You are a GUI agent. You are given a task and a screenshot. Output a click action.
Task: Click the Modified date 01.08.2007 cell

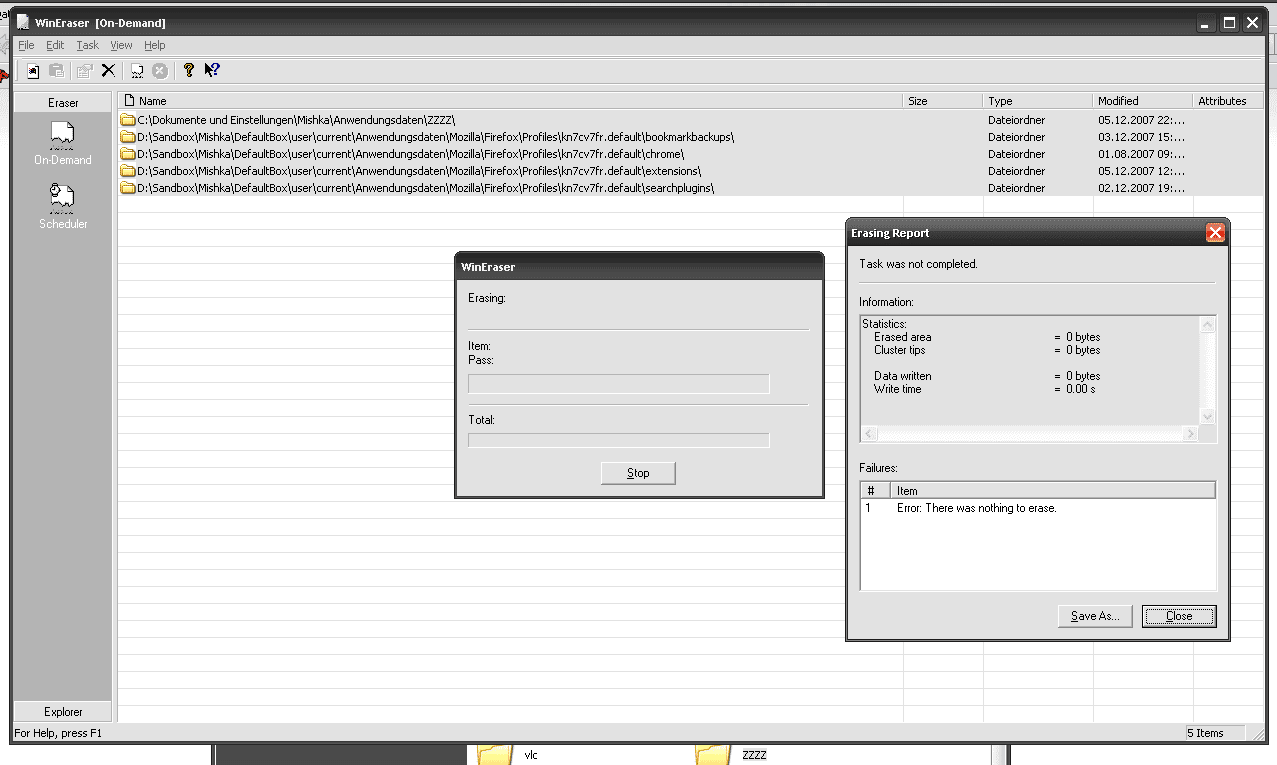pyautogui.click(x=1141, y=154)
